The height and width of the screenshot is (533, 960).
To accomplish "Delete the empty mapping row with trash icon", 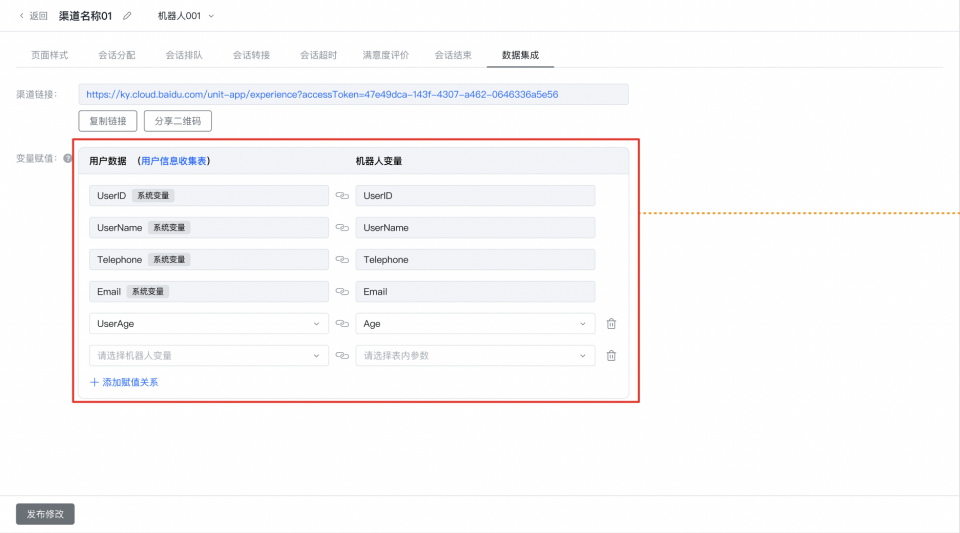I will pyautogui.click(x=611, y=356).
